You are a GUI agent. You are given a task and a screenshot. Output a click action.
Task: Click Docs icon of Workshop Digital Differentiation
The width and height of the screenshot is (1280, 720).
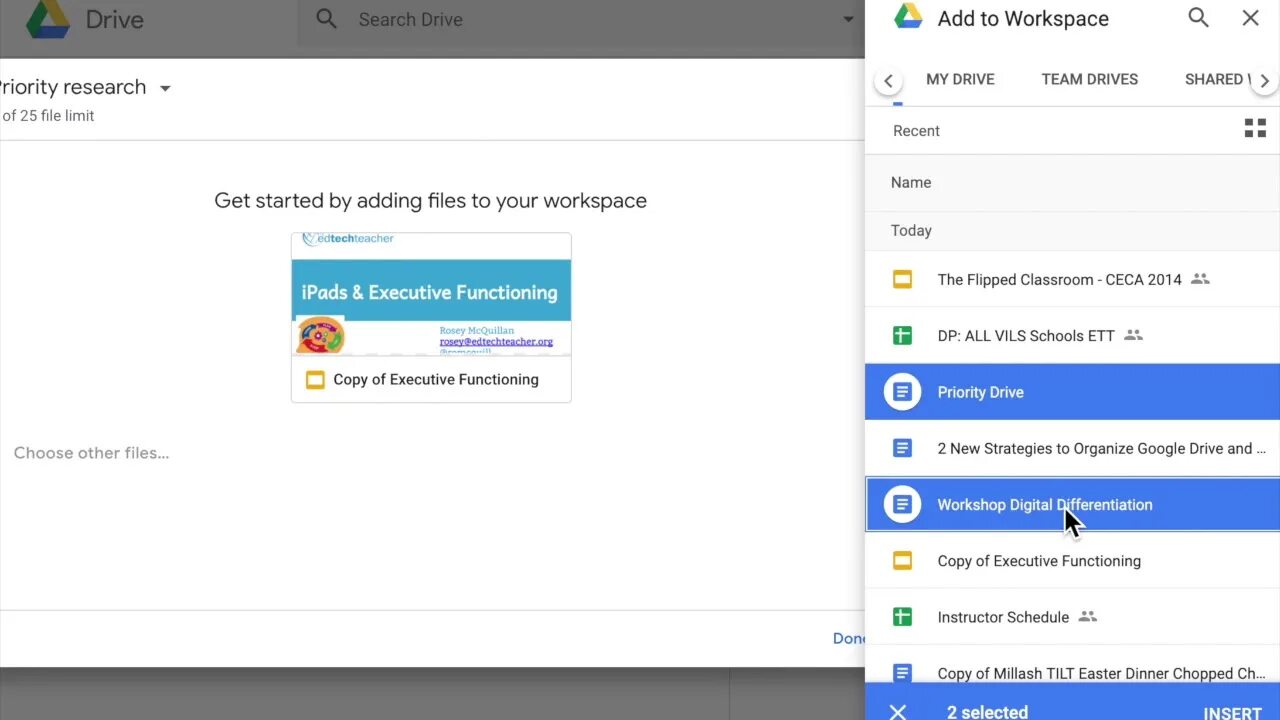902,505
